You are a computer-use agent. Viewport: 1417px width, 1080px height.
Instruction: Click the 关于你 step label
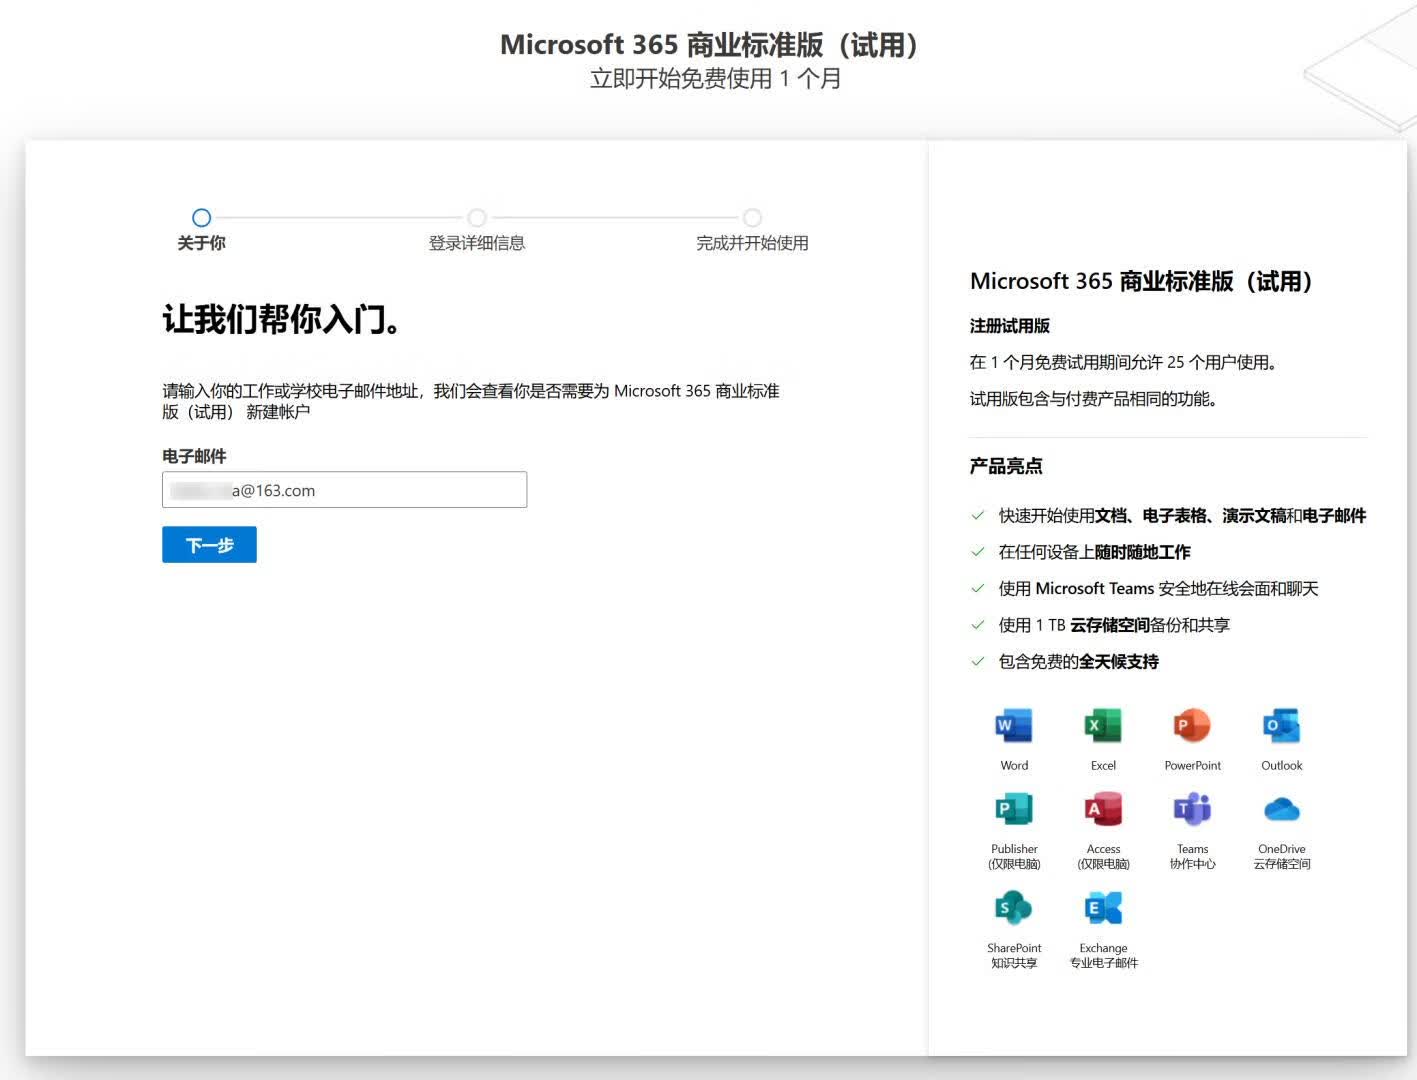[202, 243]
